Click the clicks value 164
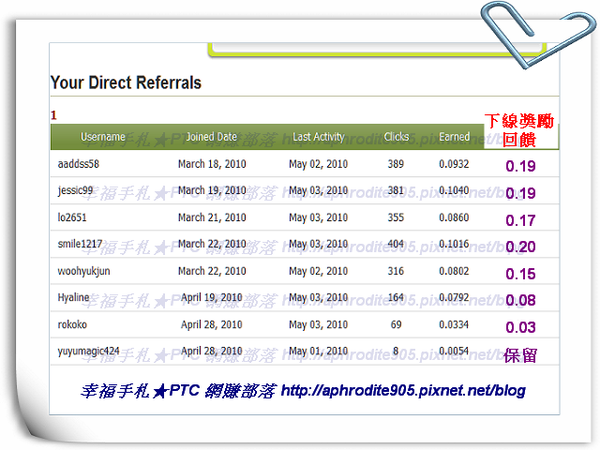The image size is (600, 450). pyautogui.click(x=396, y=297)
